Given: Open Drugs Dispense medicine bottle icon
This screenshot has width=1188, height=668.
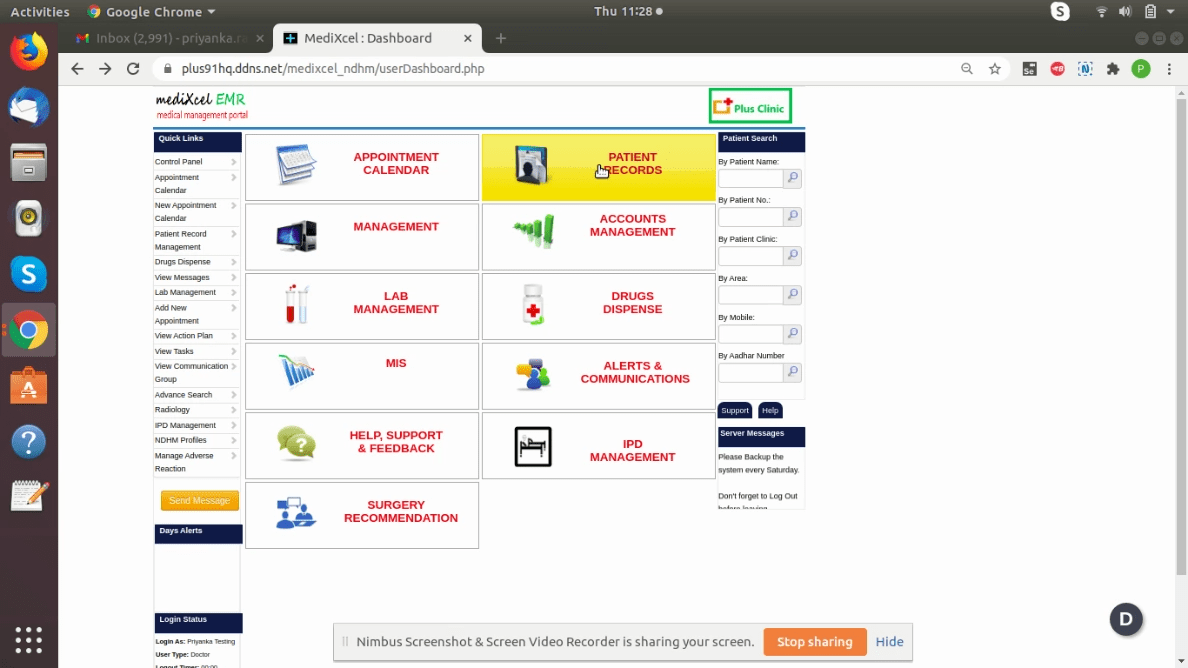Looking at the screenshot, I should [x=533, y=304].
